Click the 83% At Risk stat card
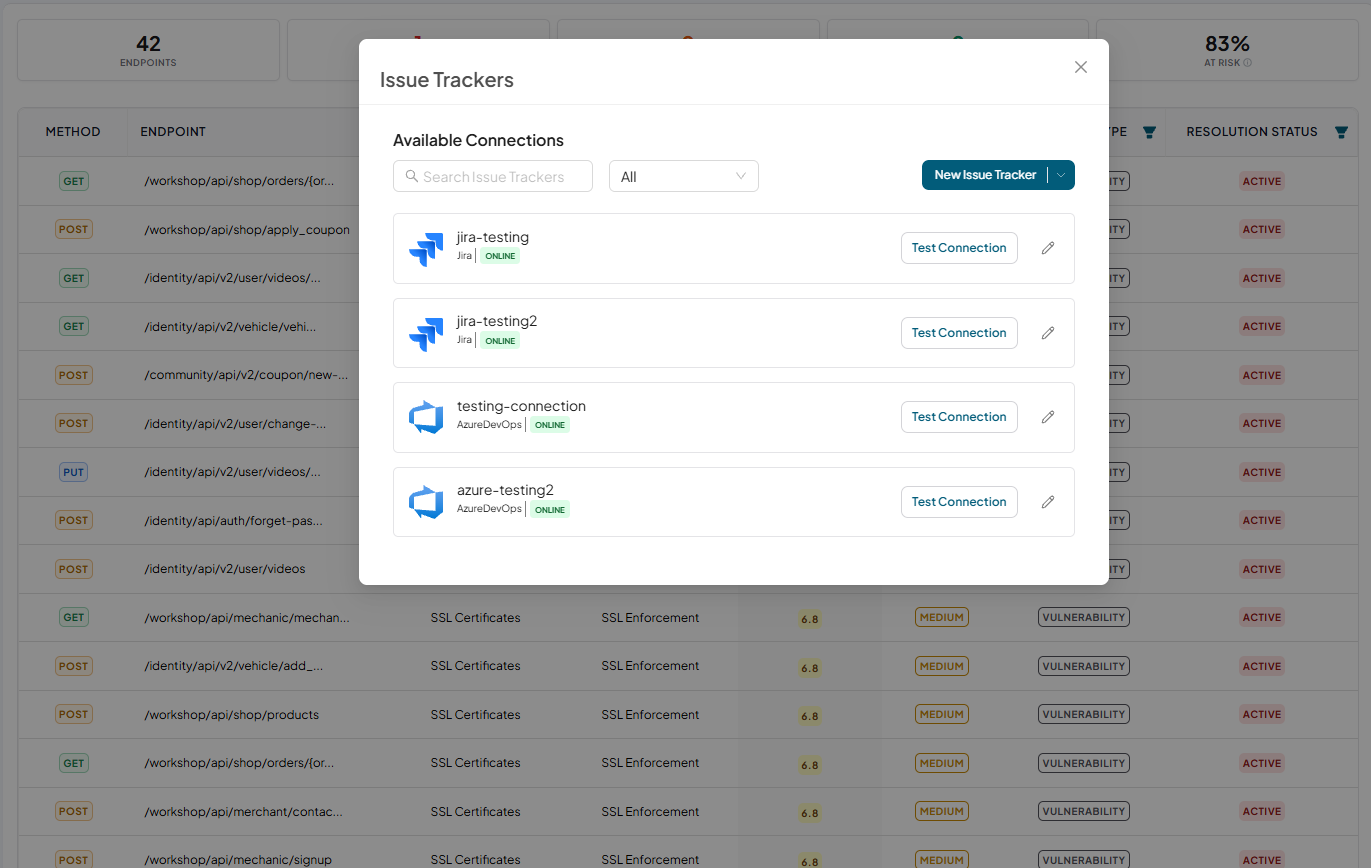 tap(1227, 50)
